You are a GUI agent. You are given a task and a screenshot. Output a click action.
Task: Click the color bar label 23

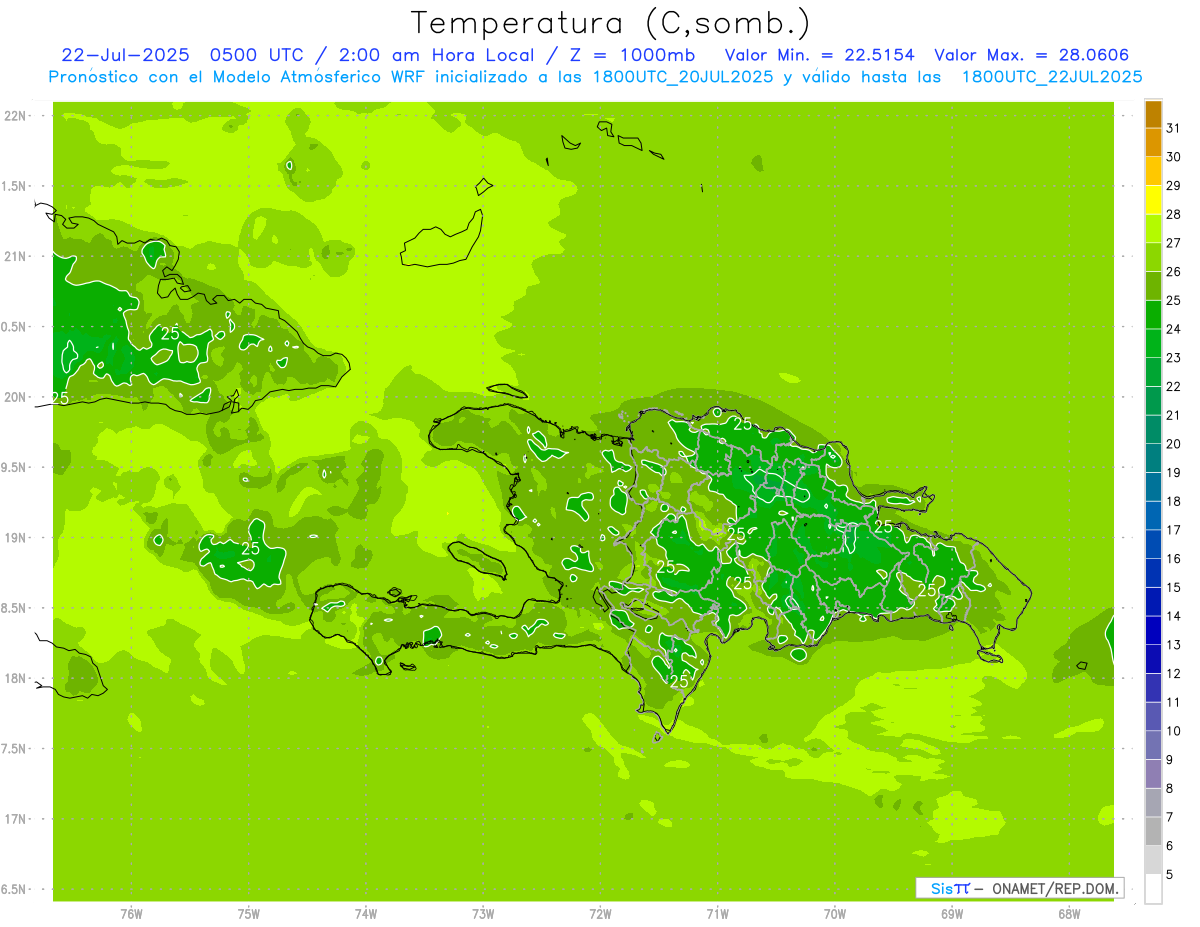[1173, 358]
